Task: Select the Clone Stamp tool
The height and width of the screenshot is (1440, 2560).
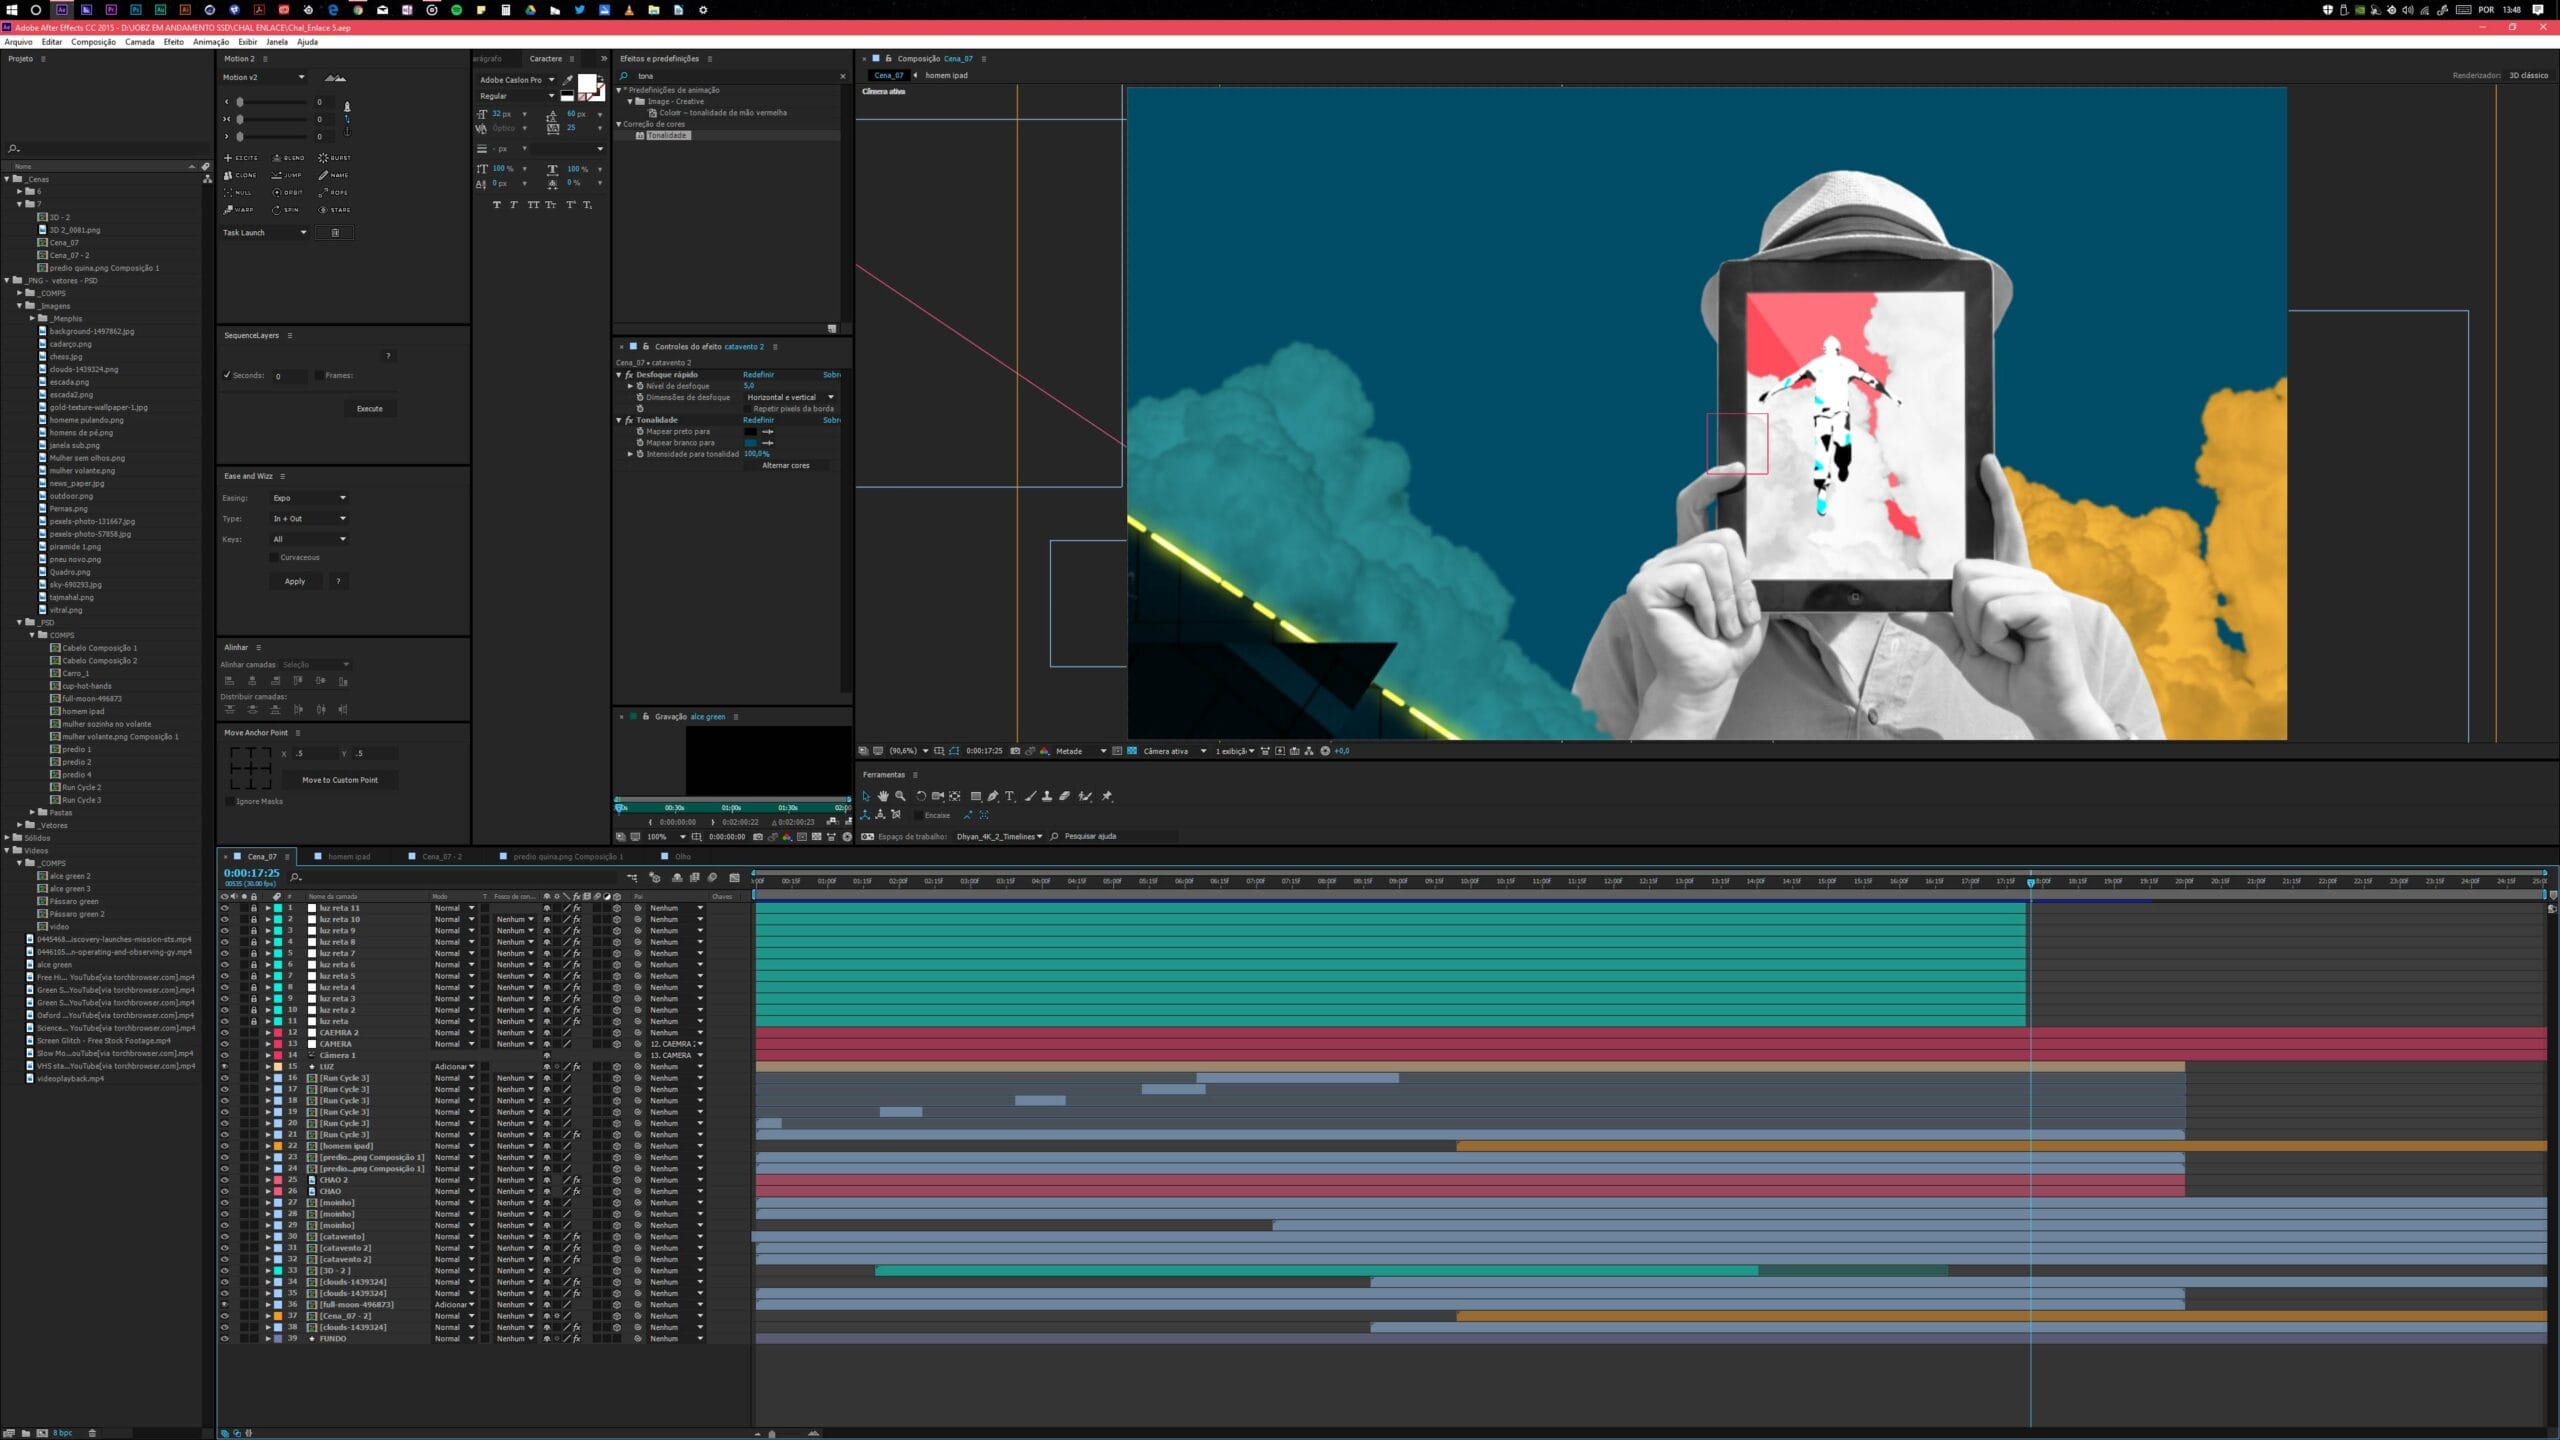Action: coord(1047,796)
